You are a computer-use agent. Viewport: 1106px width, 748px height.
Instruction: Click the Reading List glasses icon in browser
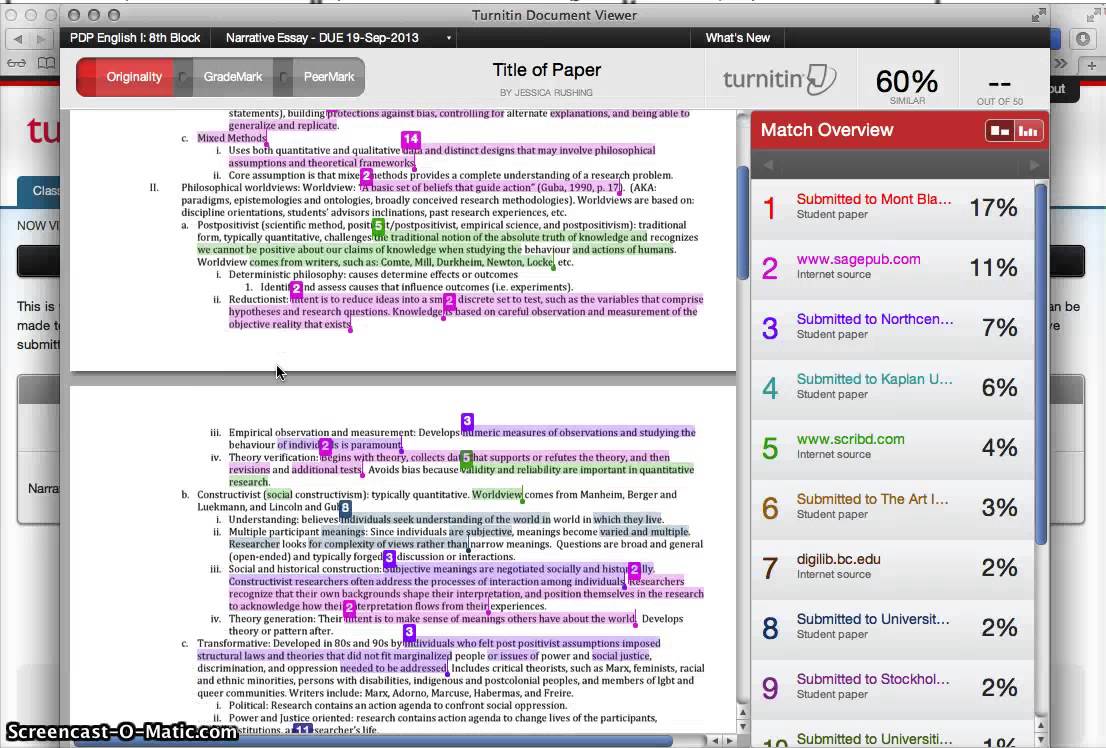click(16, 64)
